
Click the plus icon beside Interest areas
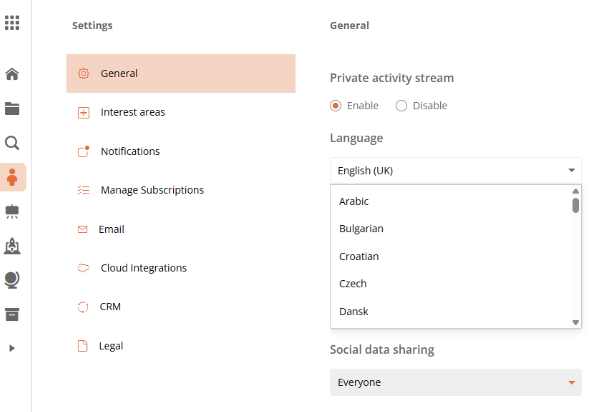83,113
